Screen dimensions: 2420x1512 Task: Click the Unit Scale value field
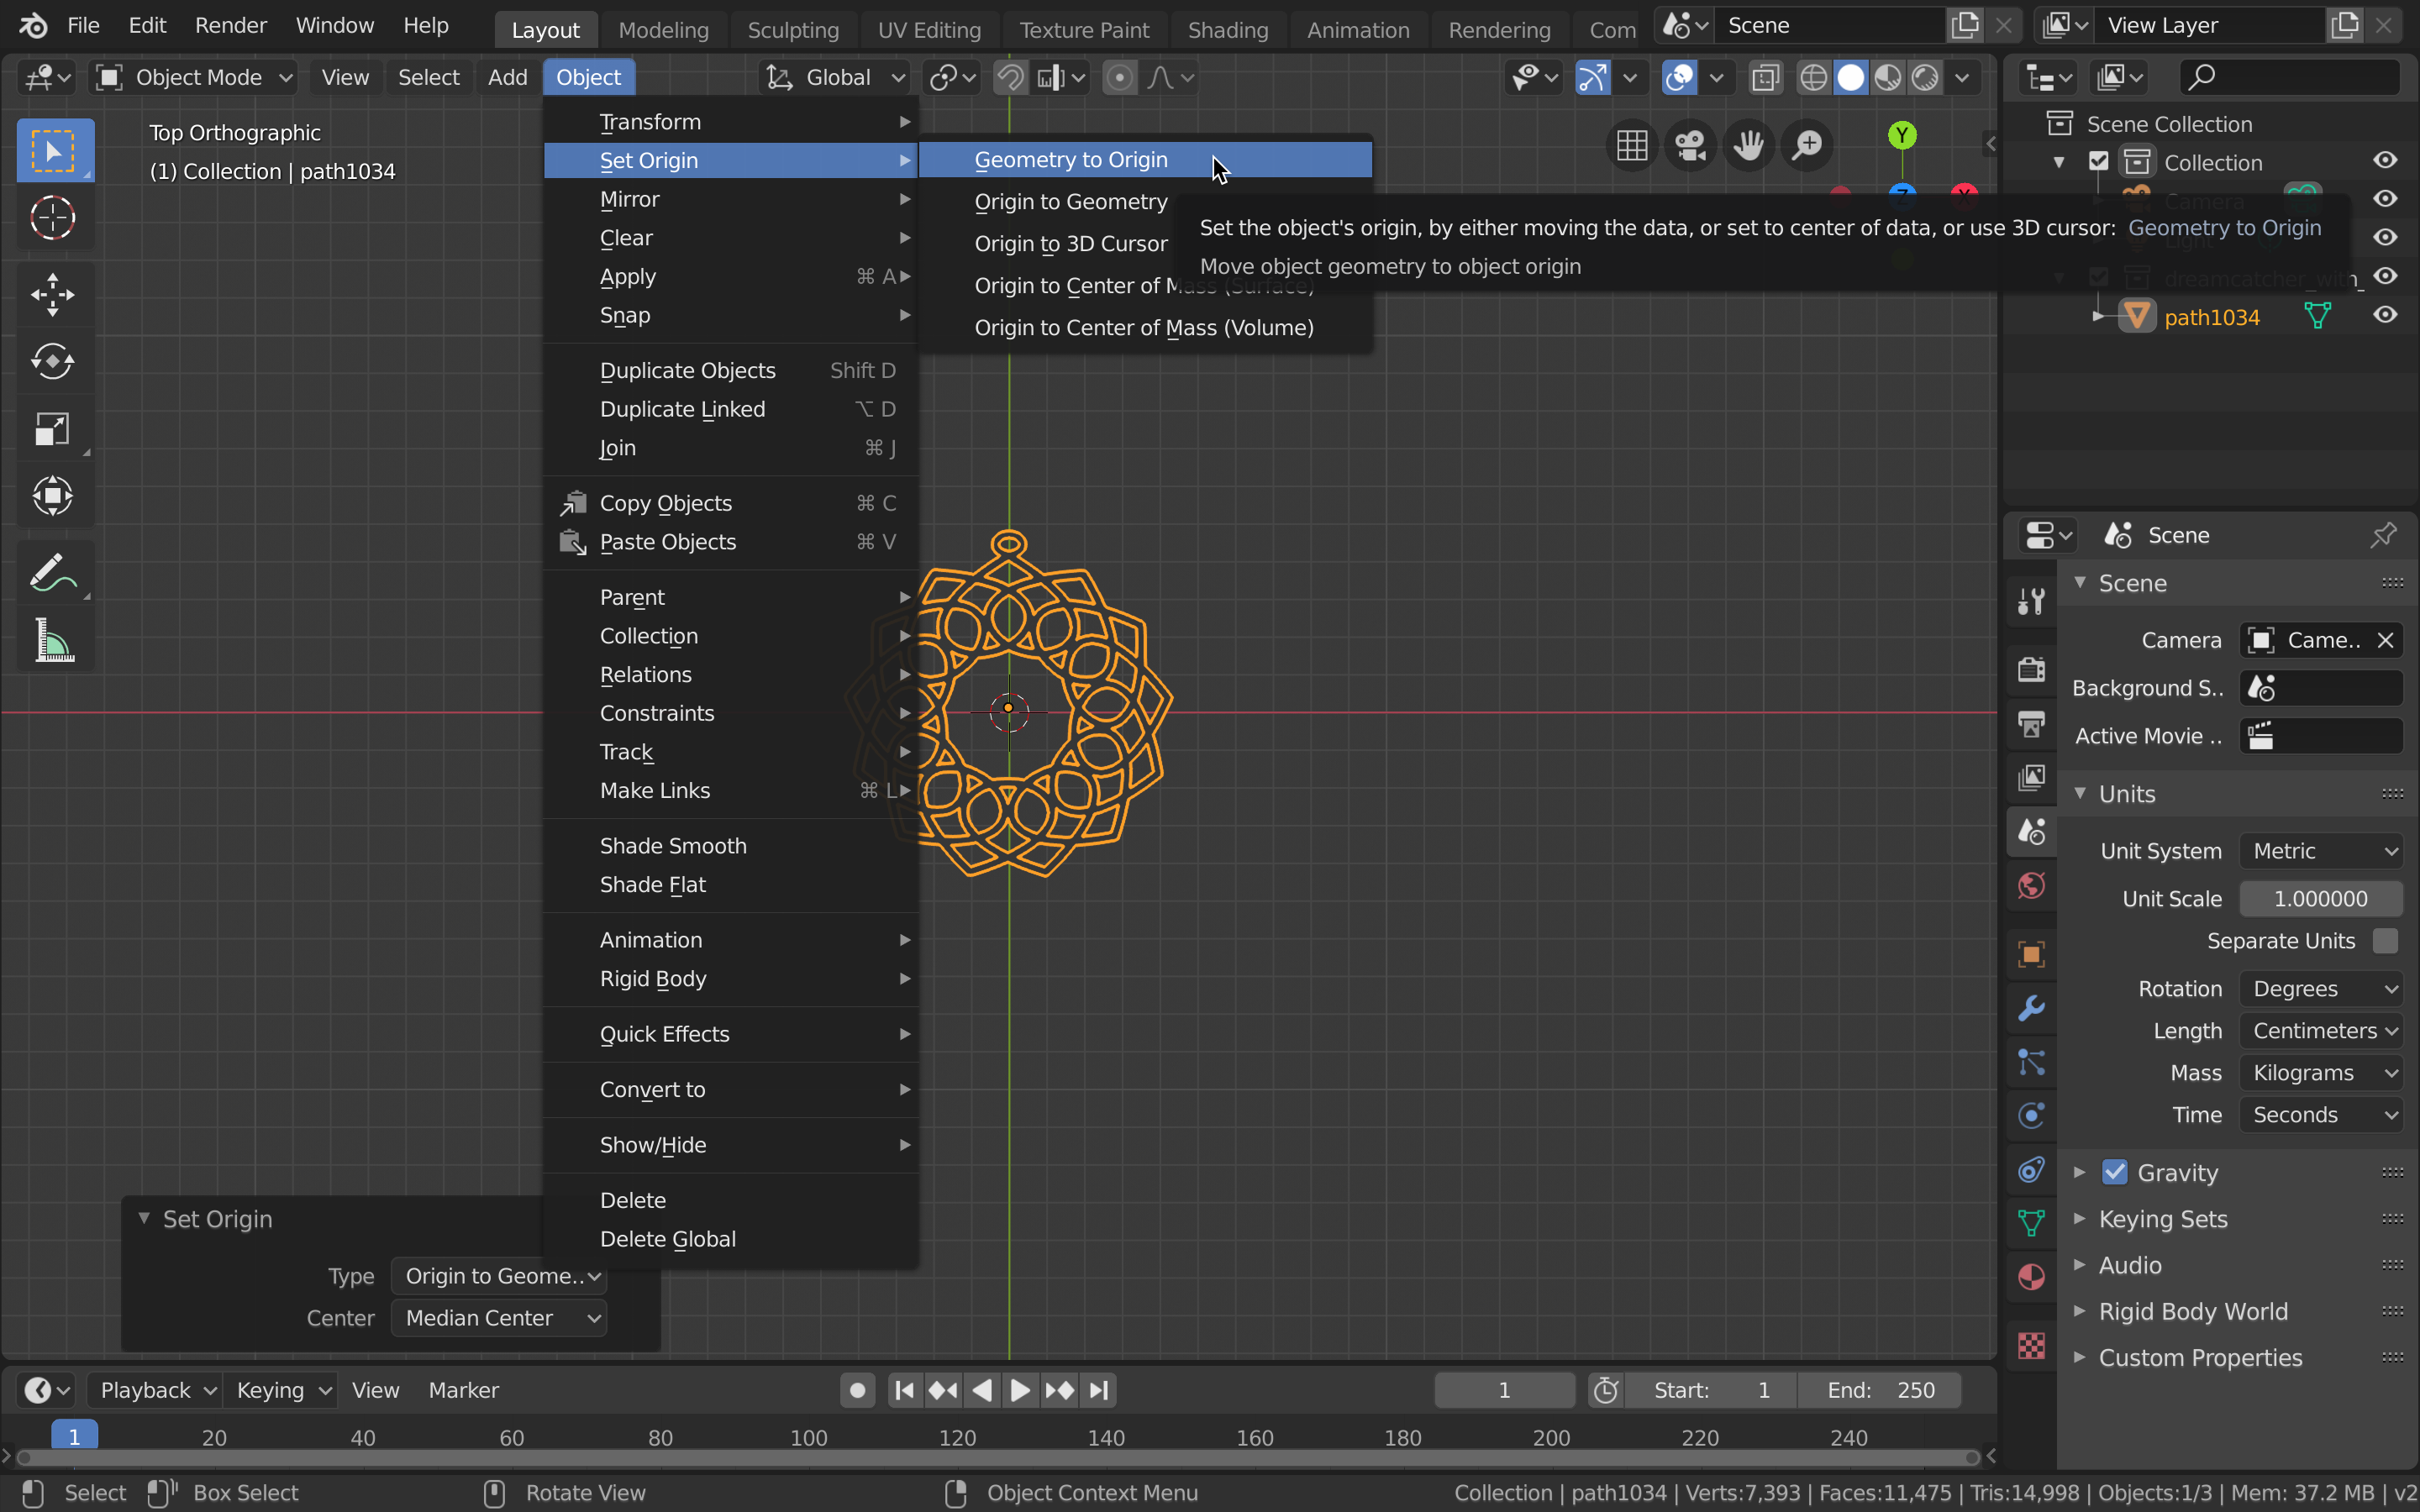[2321, 899]
